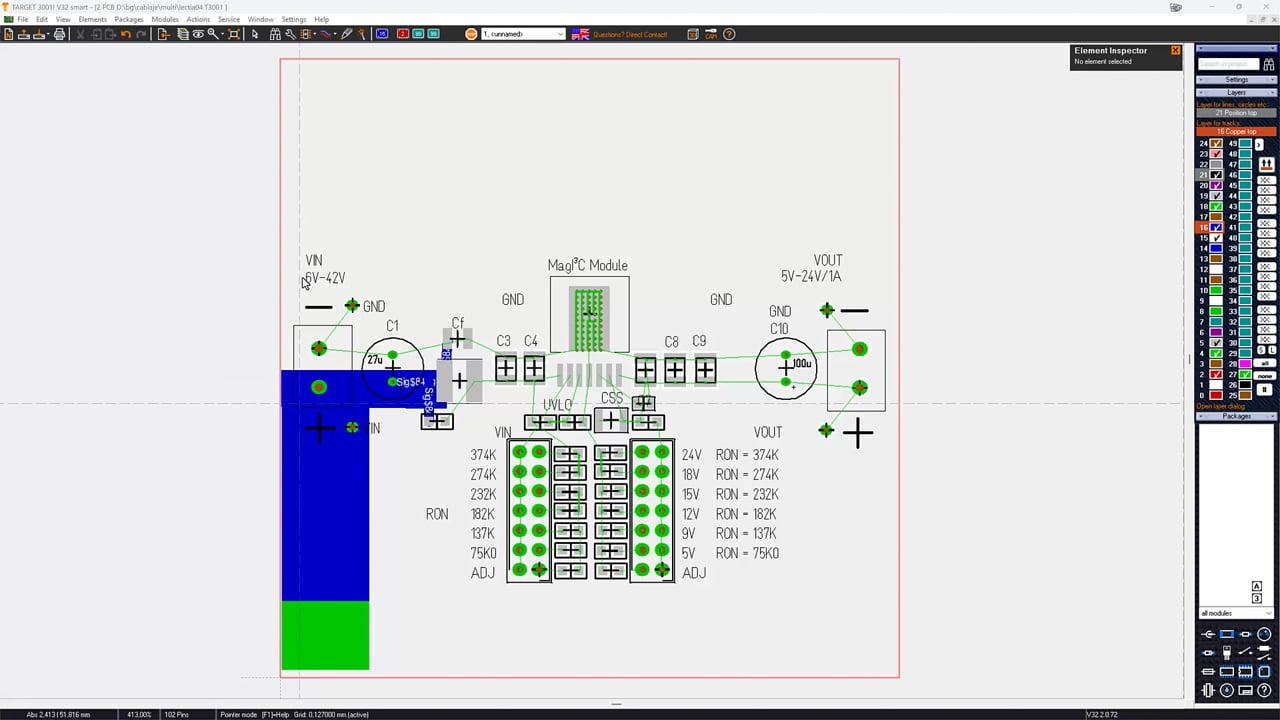Click the blue color swatch of layer 14

(1216, 248)
